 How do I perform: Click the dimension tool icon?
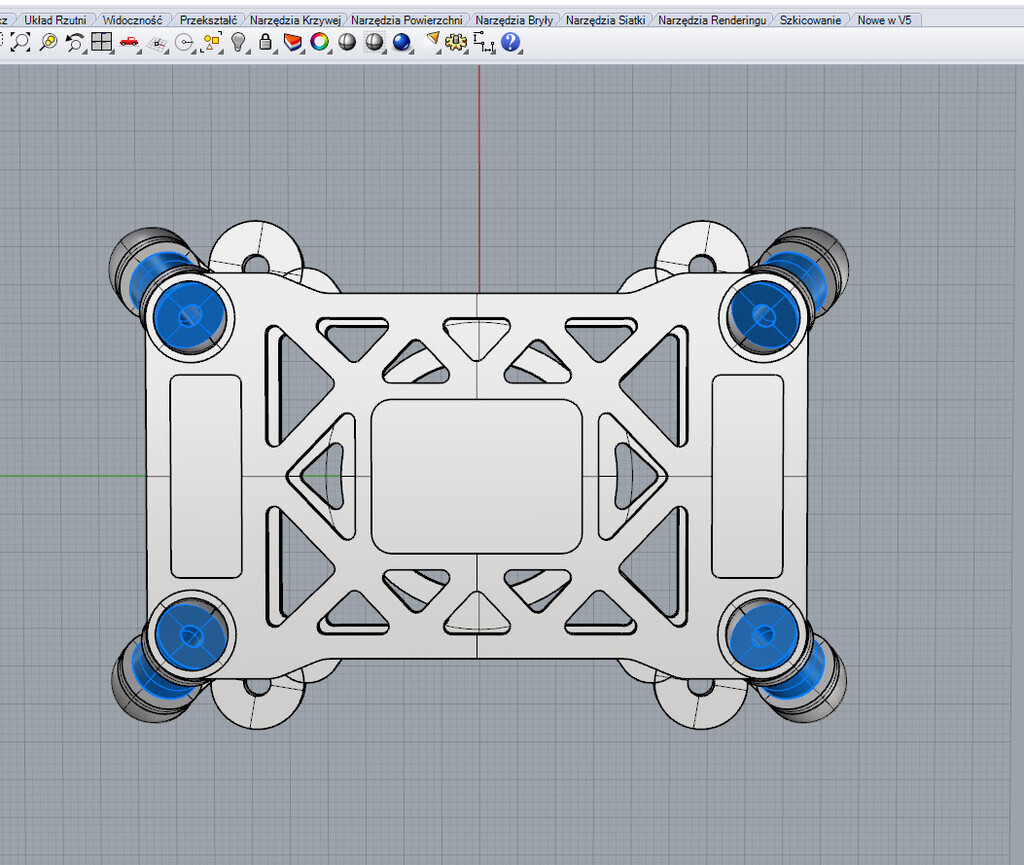point(485,42)
